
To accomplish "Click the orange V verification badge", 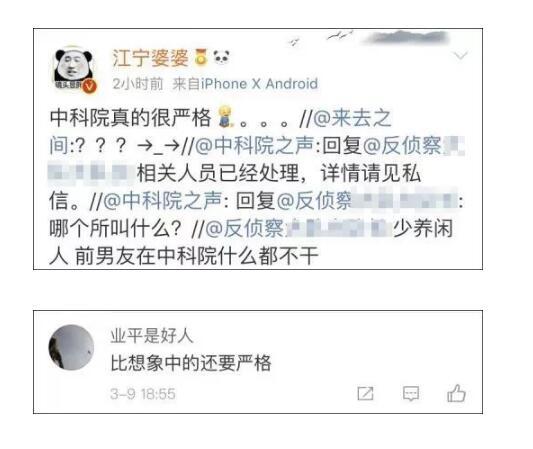I will [90, 86].
